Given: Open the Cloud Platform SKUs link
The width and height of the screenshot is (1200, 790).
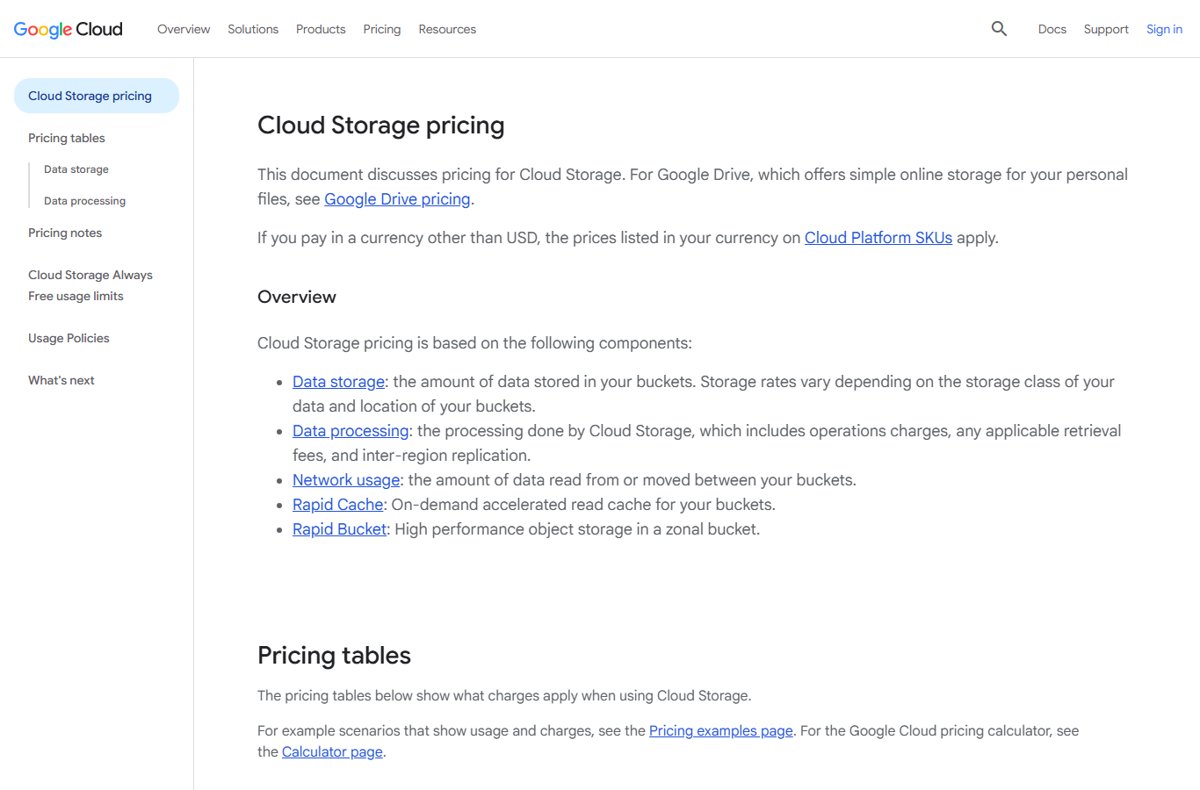Looking at the screenshot, I should point(878,238).
